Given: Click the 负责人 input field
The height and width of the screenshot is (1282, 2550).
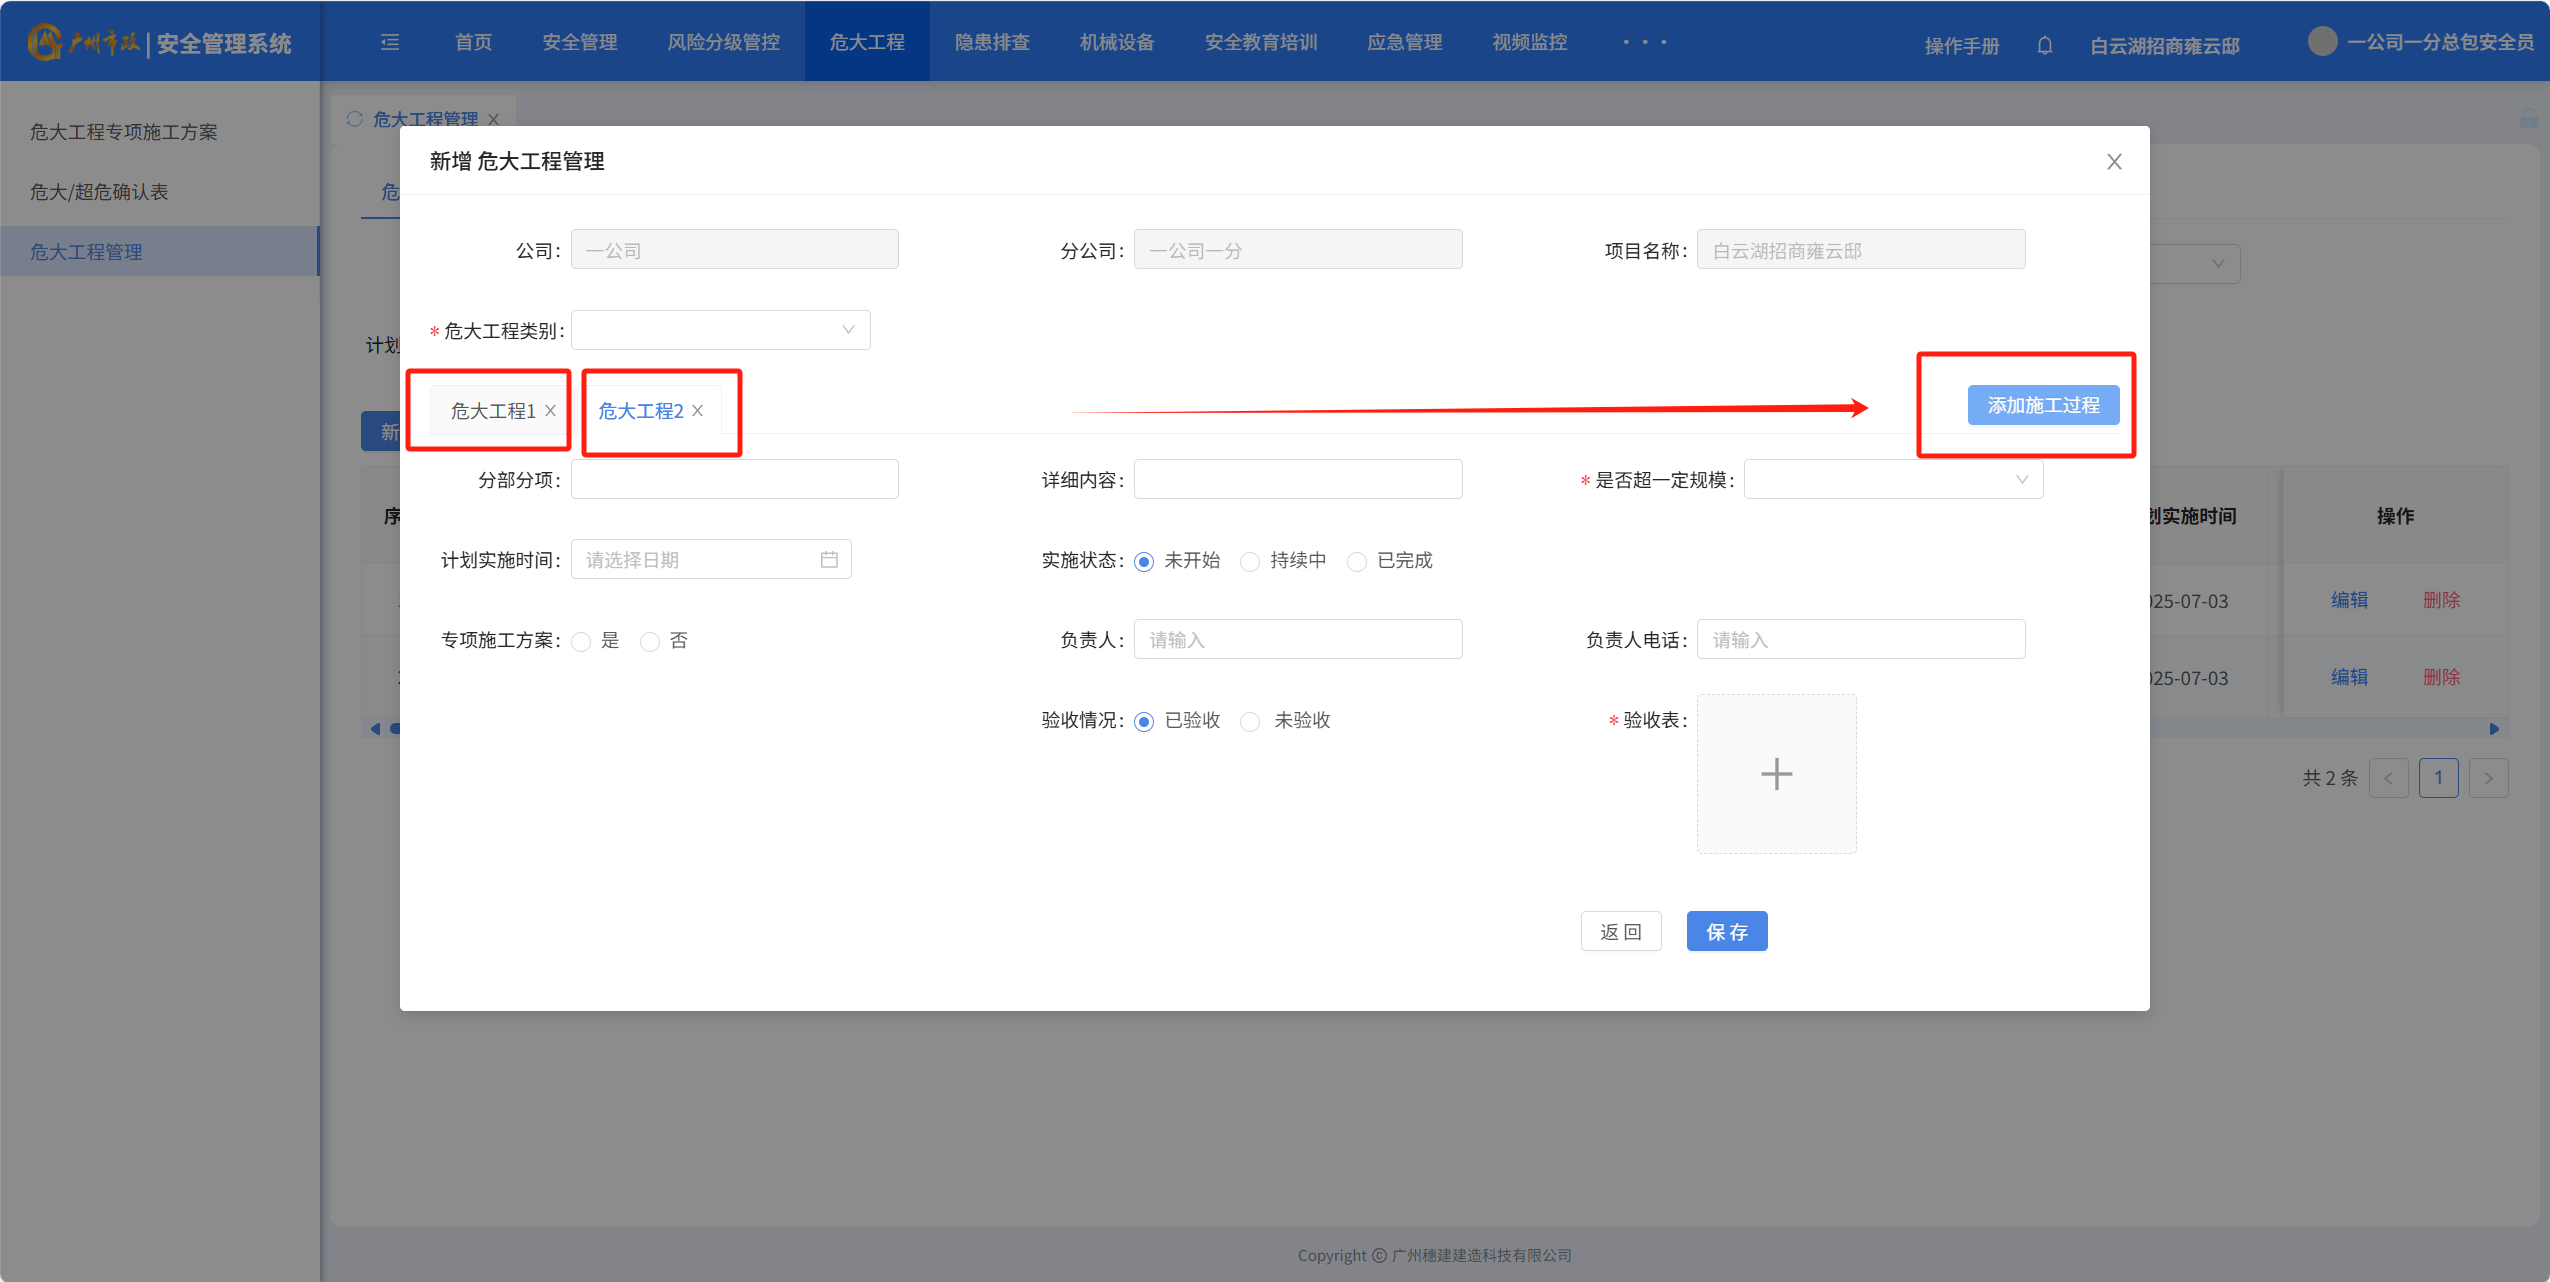Looking at the screenshot, I should [x=1297, y=640].
